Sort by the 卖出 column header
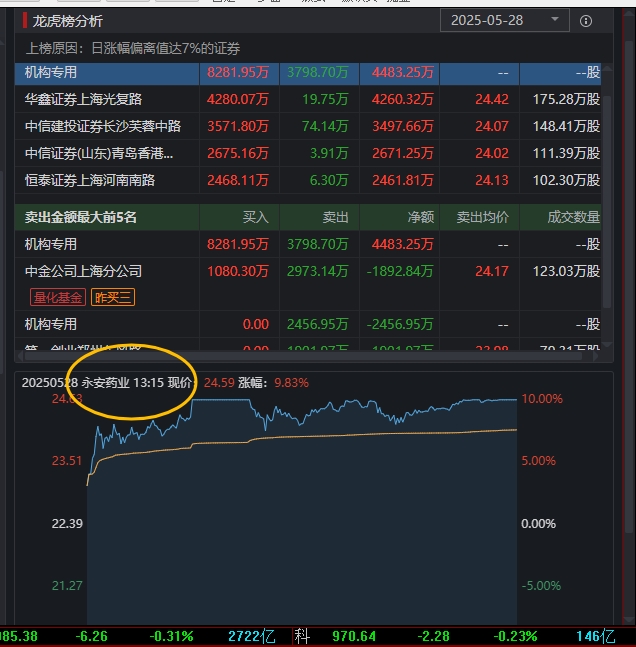The image size is (636, 647). click(x=335, y=217)
